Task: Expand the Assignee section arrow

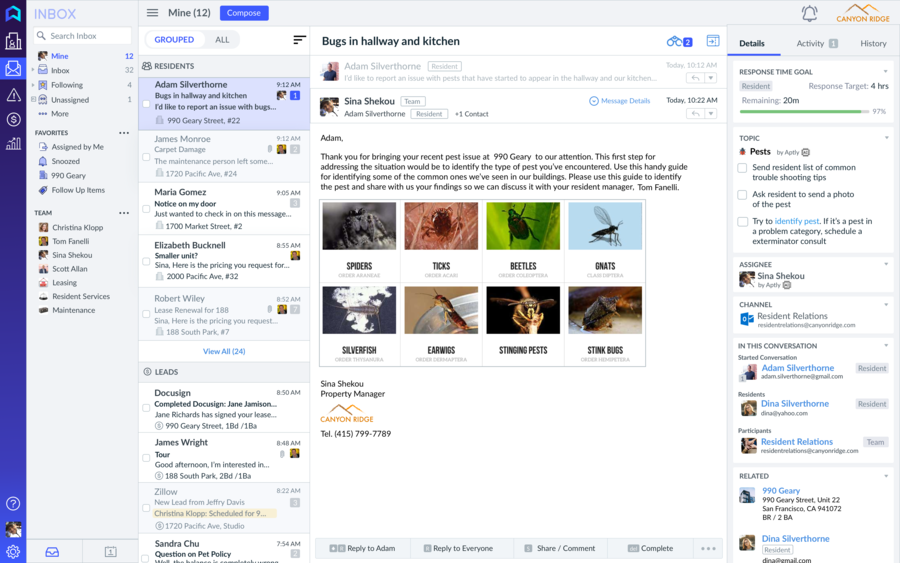Action: [x=886, y=265]
